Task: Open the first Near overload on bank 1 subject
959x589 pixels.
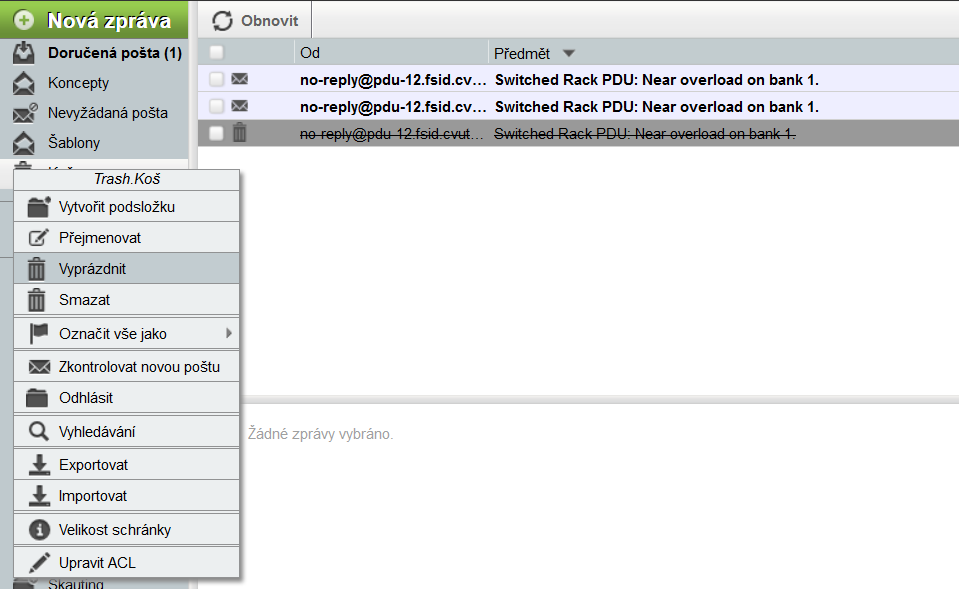Action: 657,80
